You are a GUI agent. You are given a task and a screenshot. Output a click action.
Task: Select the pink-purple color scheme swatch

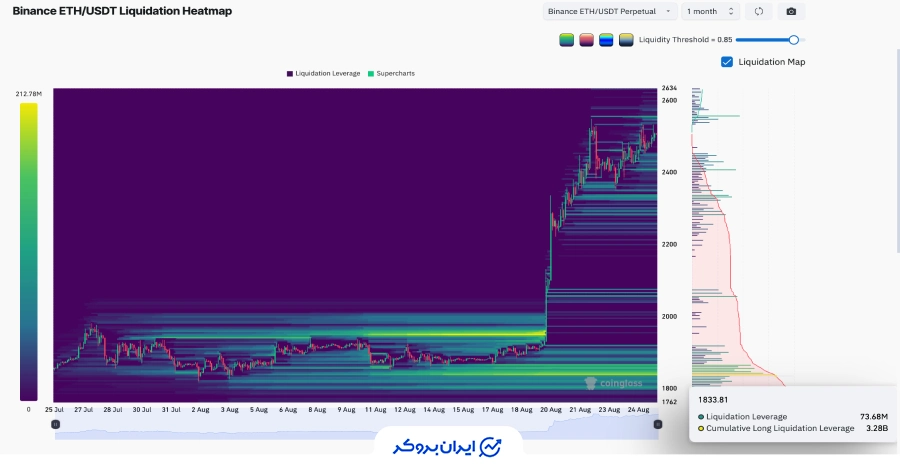[586, 40]
